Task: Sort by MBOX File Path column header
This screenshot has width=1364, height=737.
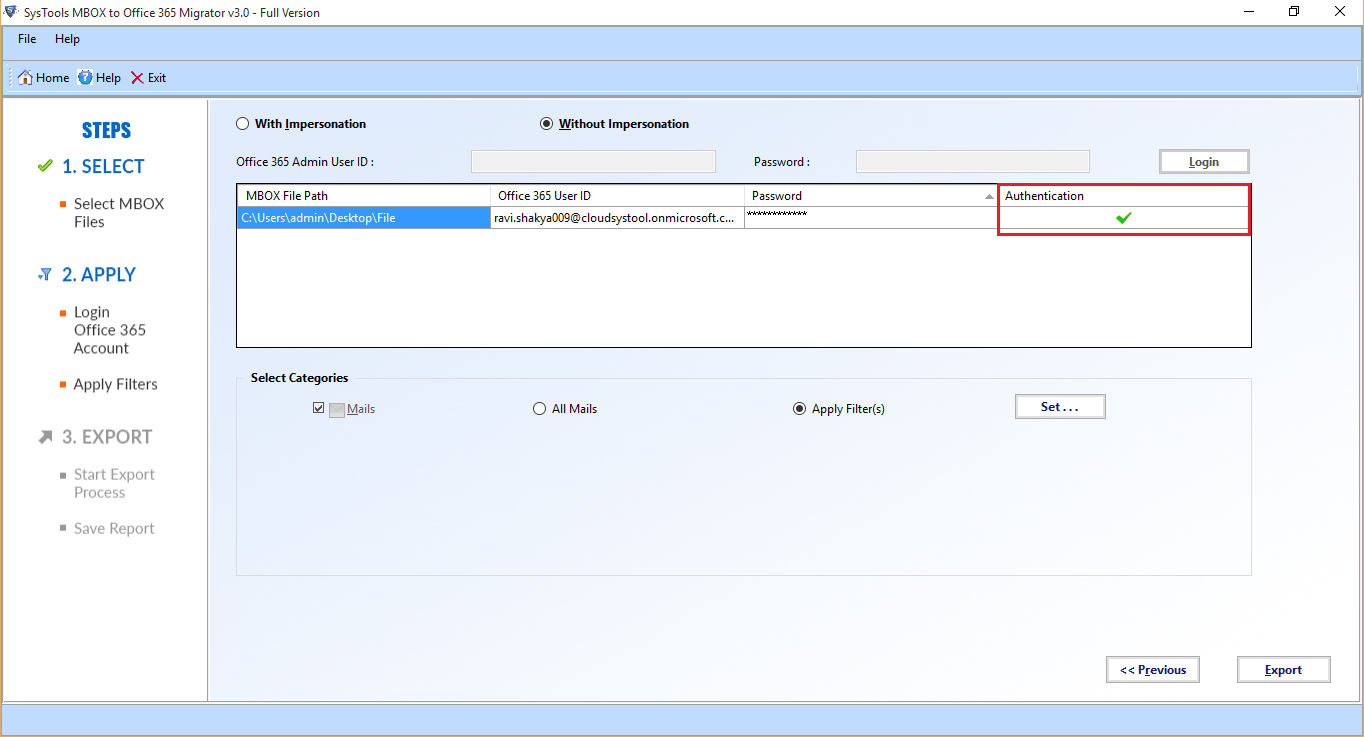Action: (x=364, y=196)
